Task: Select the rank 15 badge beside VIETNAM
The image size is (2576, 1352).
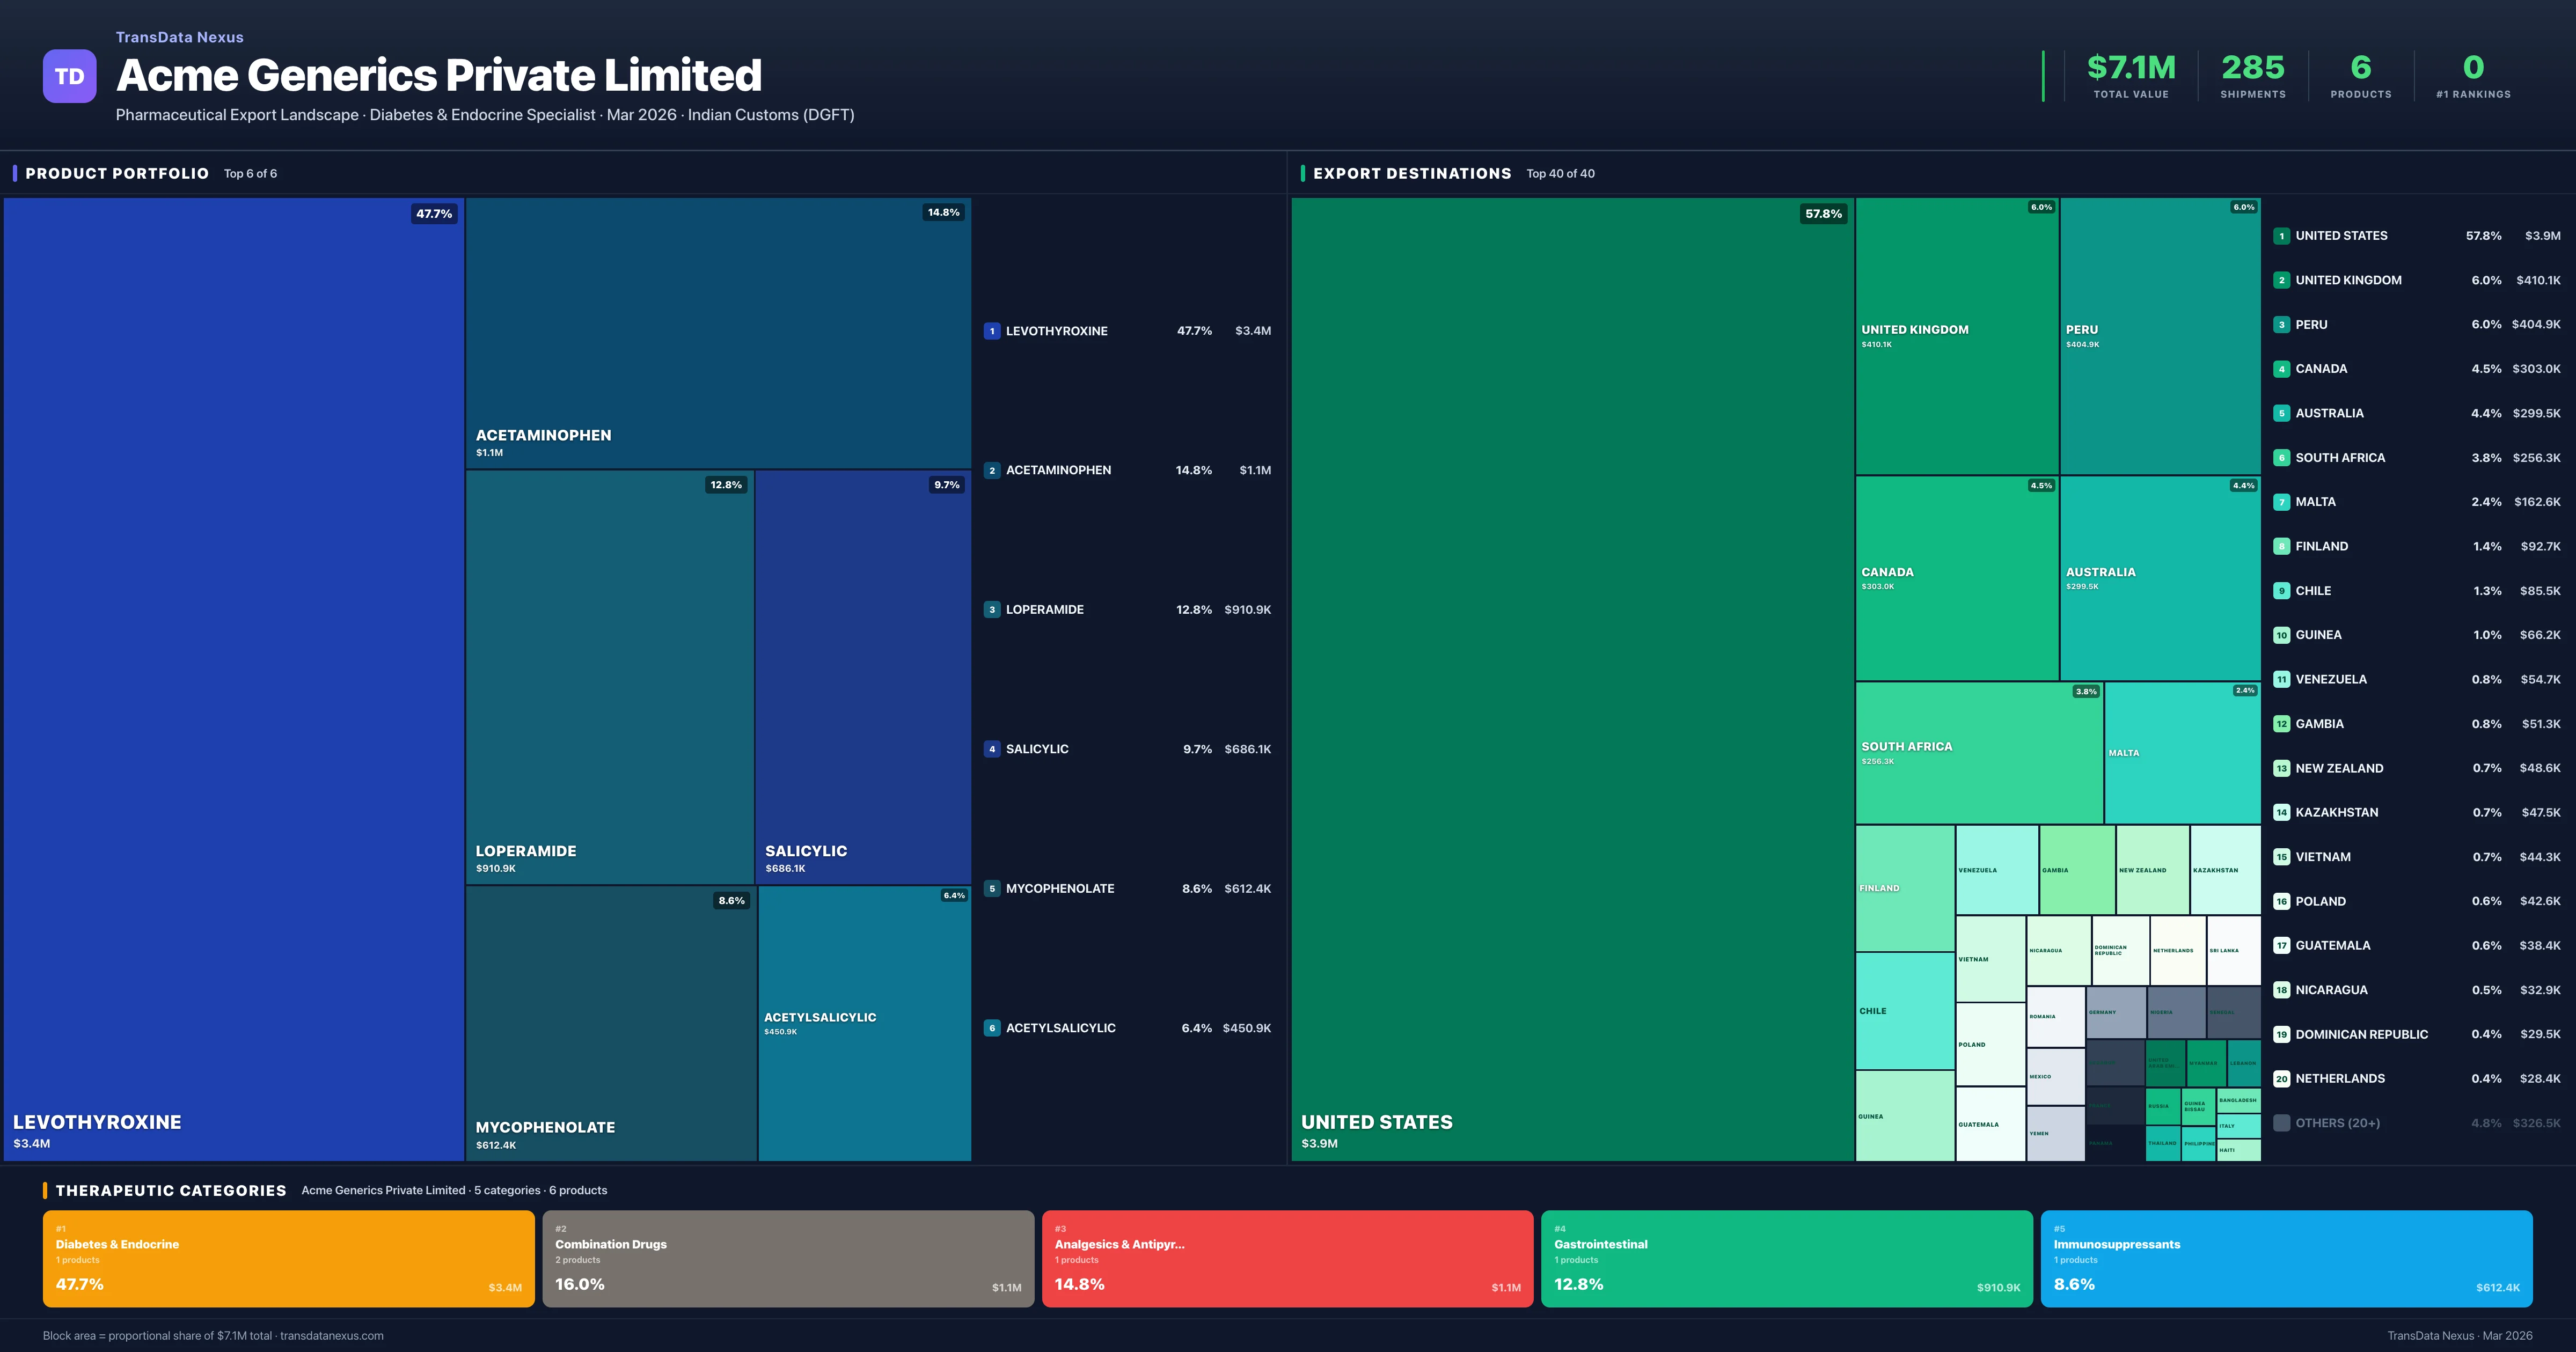Action: click(2282, 856)
